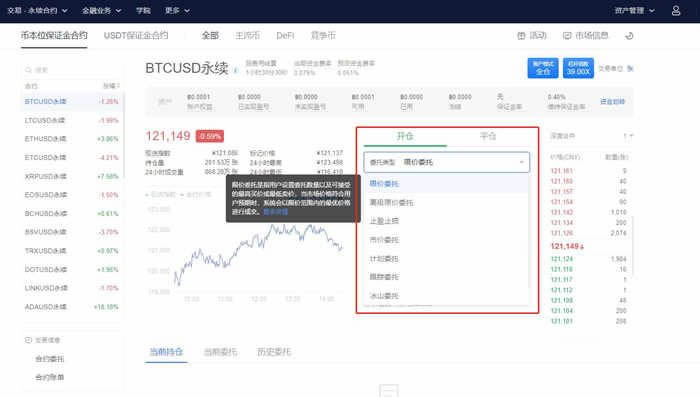Screen dimensions: 700x397
Task: Click the 39.00X leverage button
Action: [x=578, y=68]
